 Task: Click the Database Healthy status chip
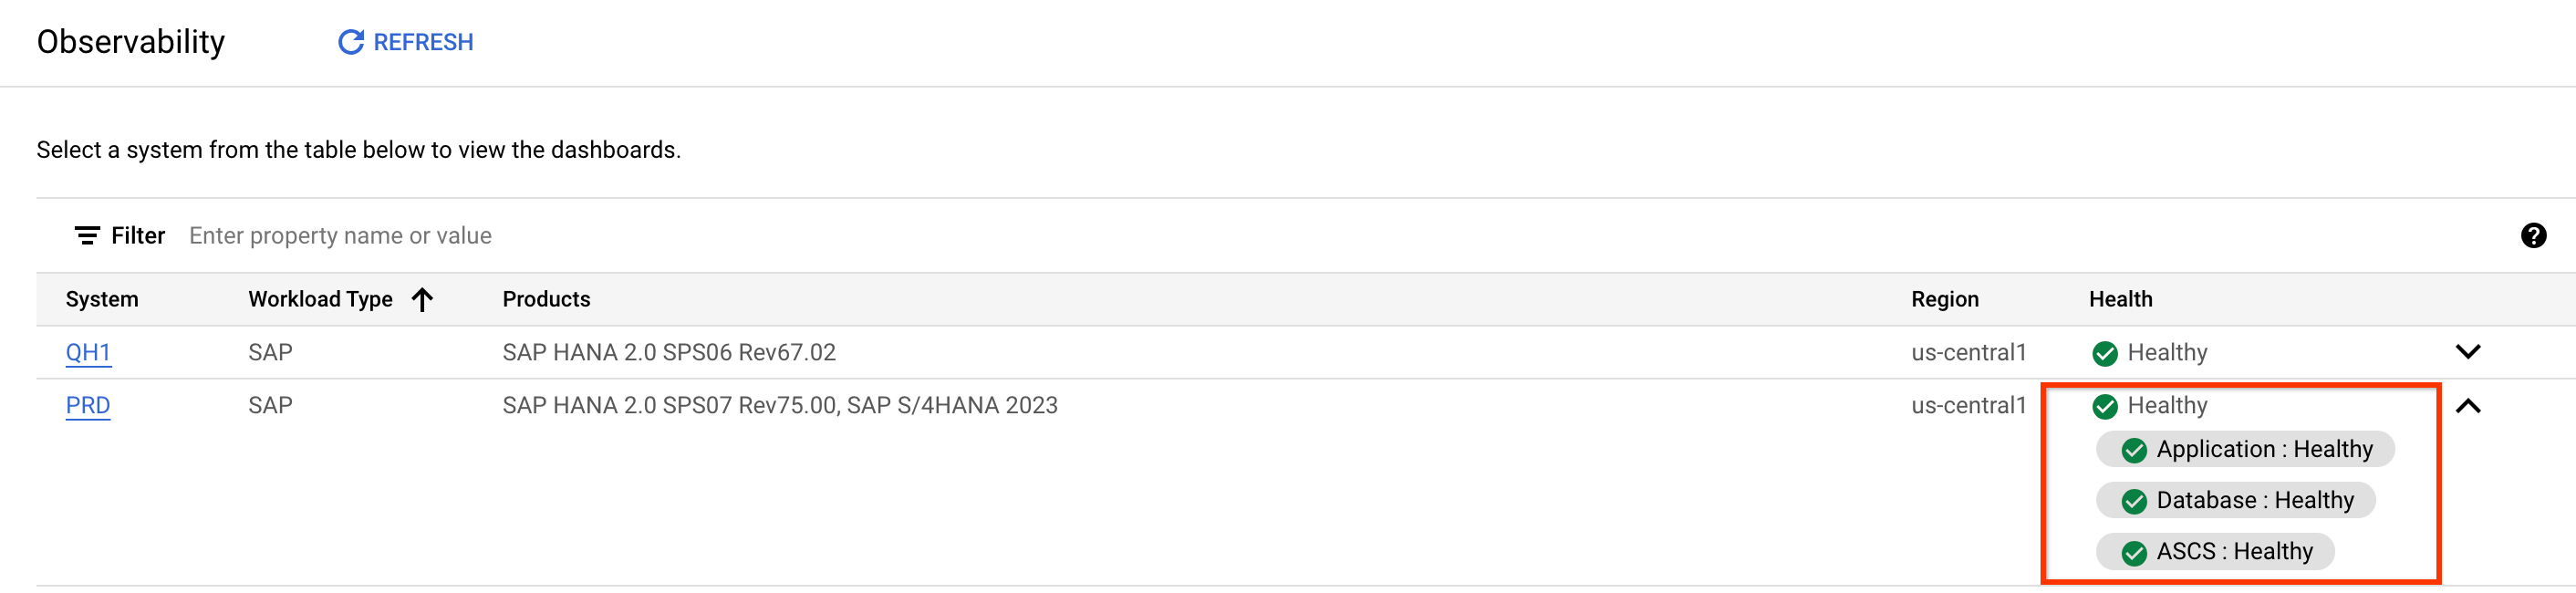pyautogui.click(x=2235, y=500)
